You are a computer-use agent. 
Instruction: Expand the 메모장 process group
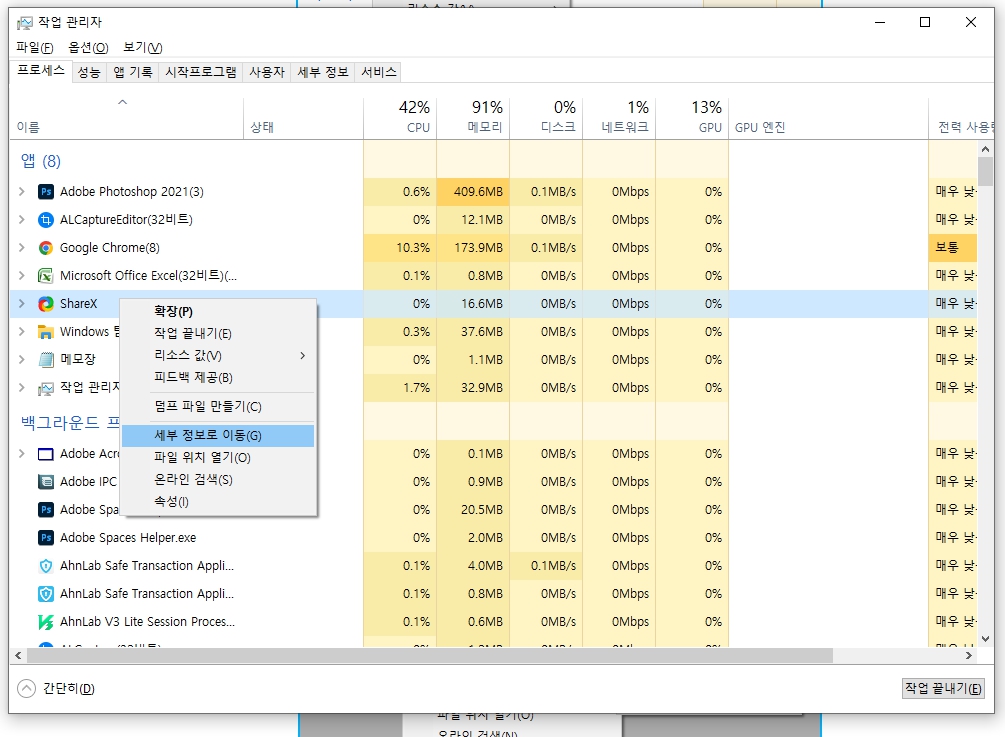click(22, 360)
